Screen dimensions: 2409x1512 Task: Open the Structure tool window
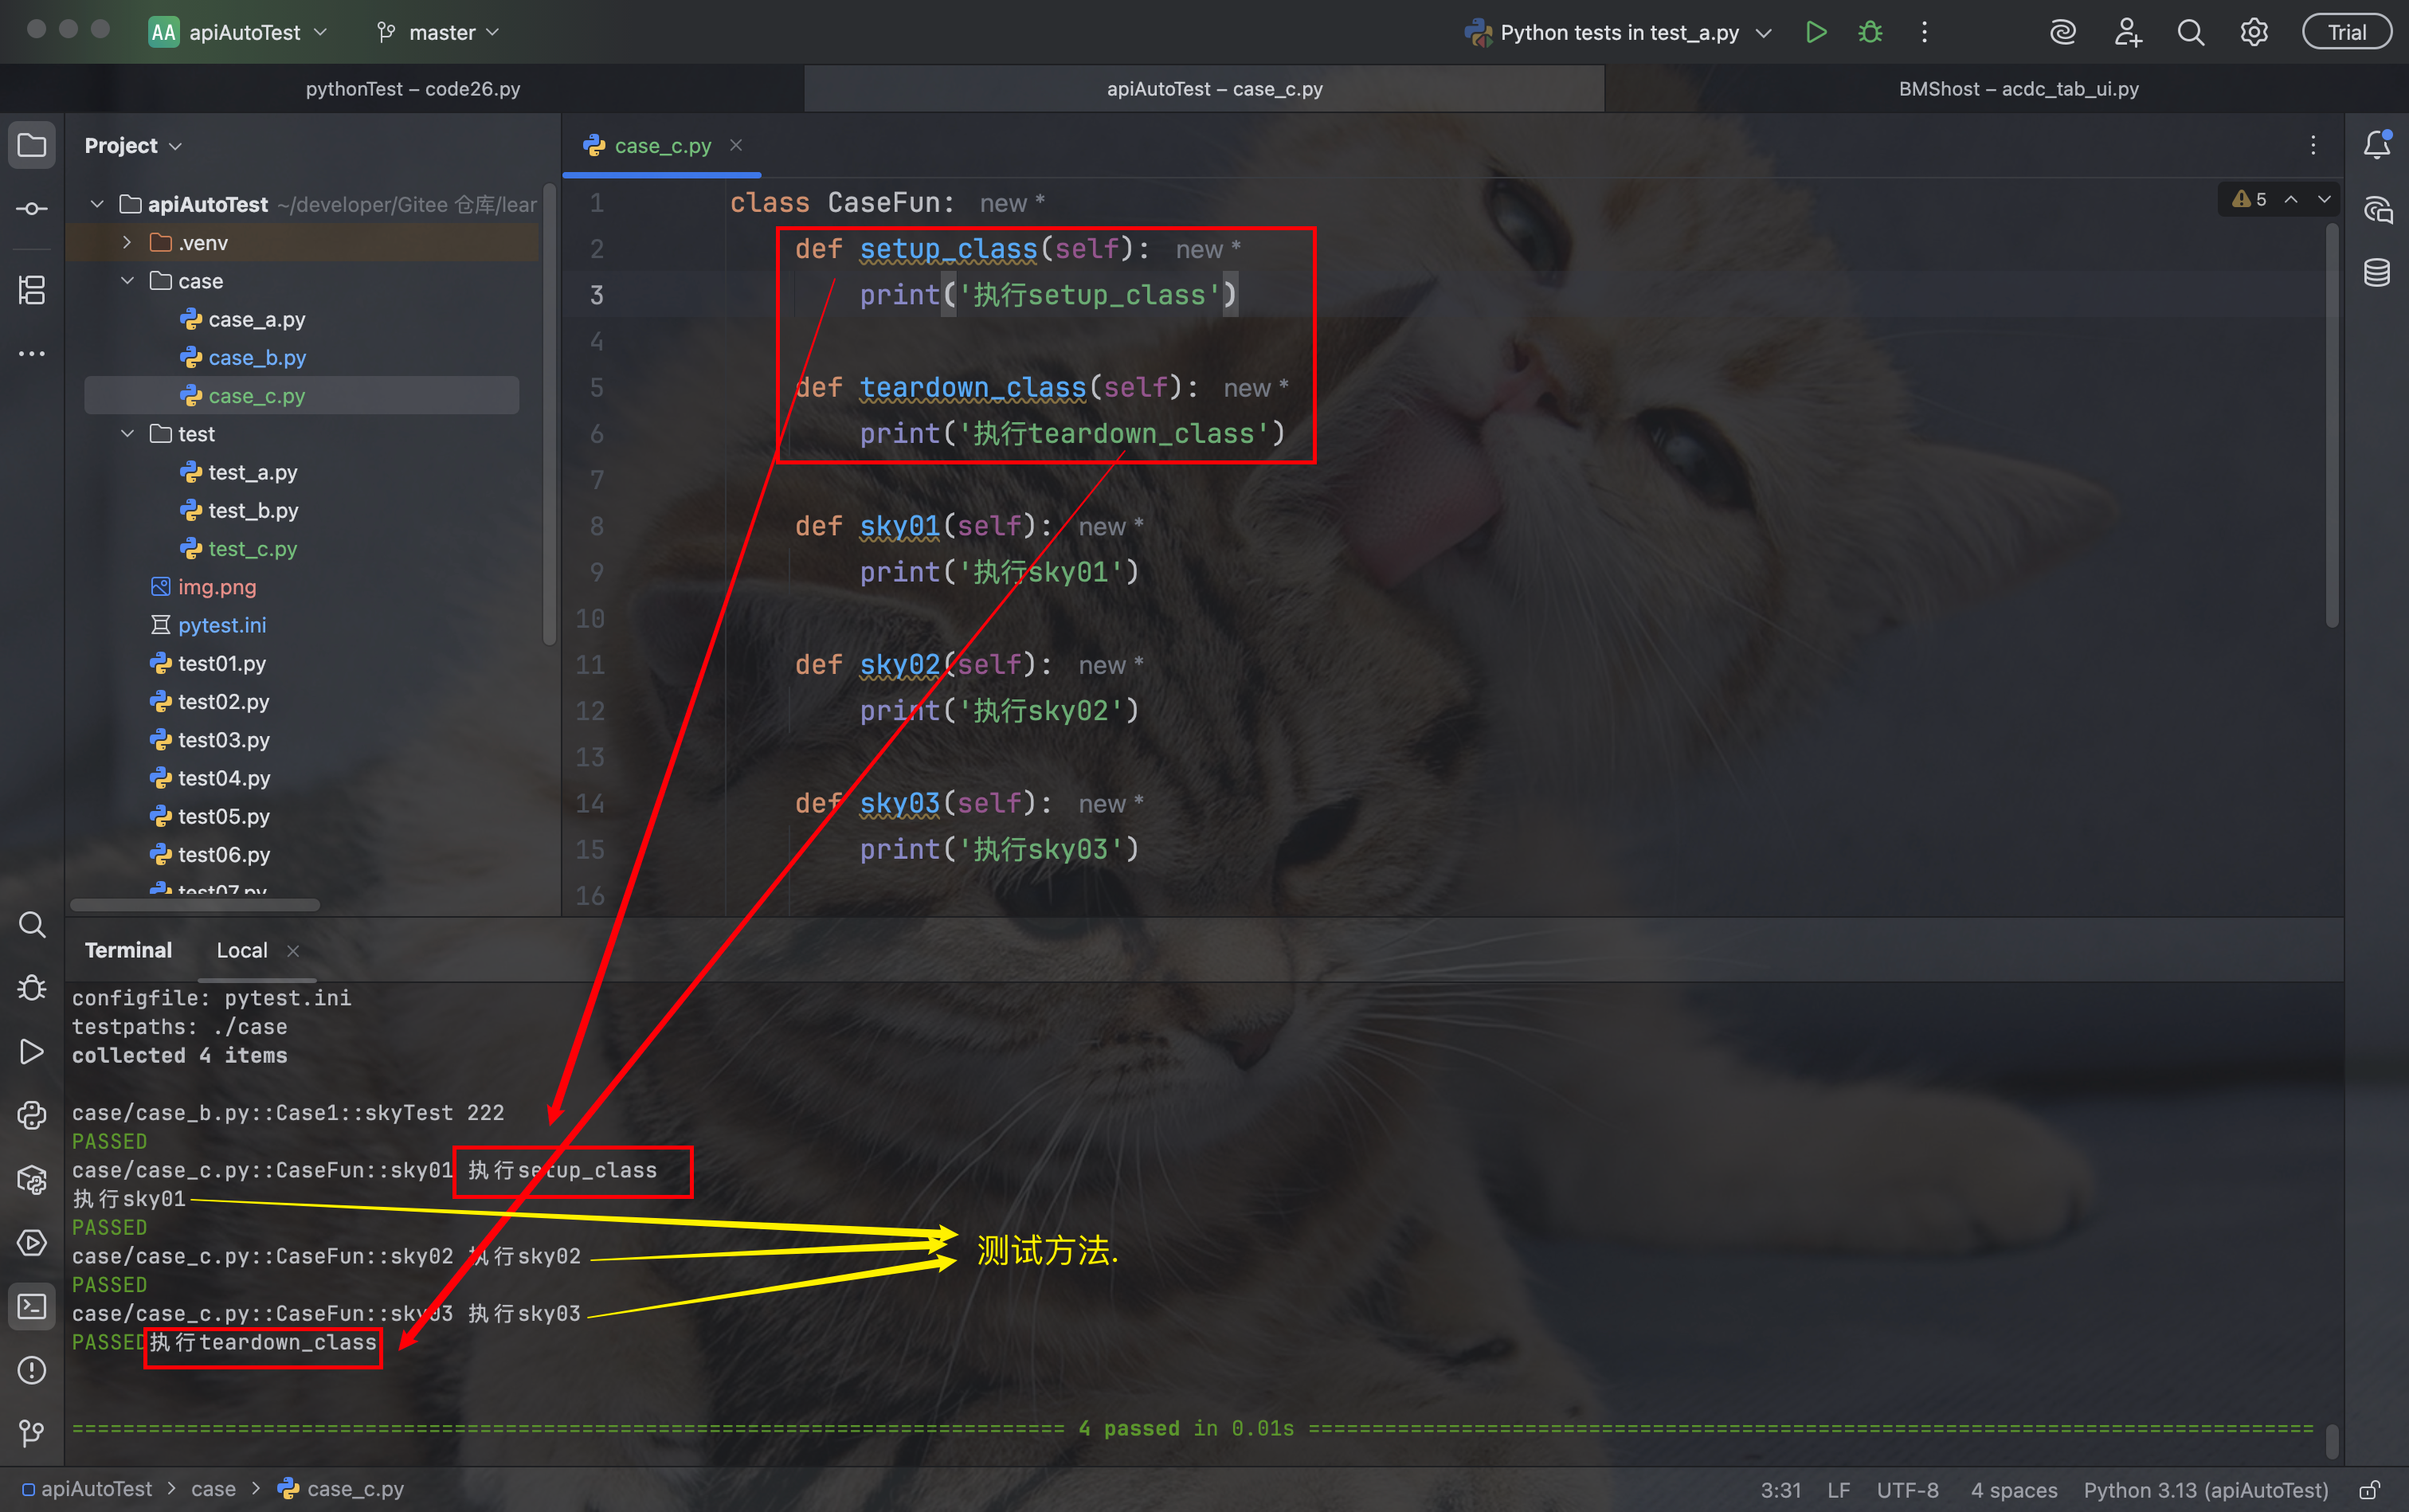click(32, 291)
